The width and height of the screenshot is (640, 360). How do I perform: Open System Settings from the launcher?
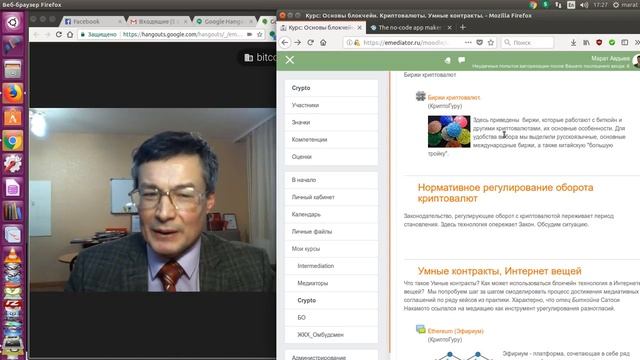[x=13, y=164]
